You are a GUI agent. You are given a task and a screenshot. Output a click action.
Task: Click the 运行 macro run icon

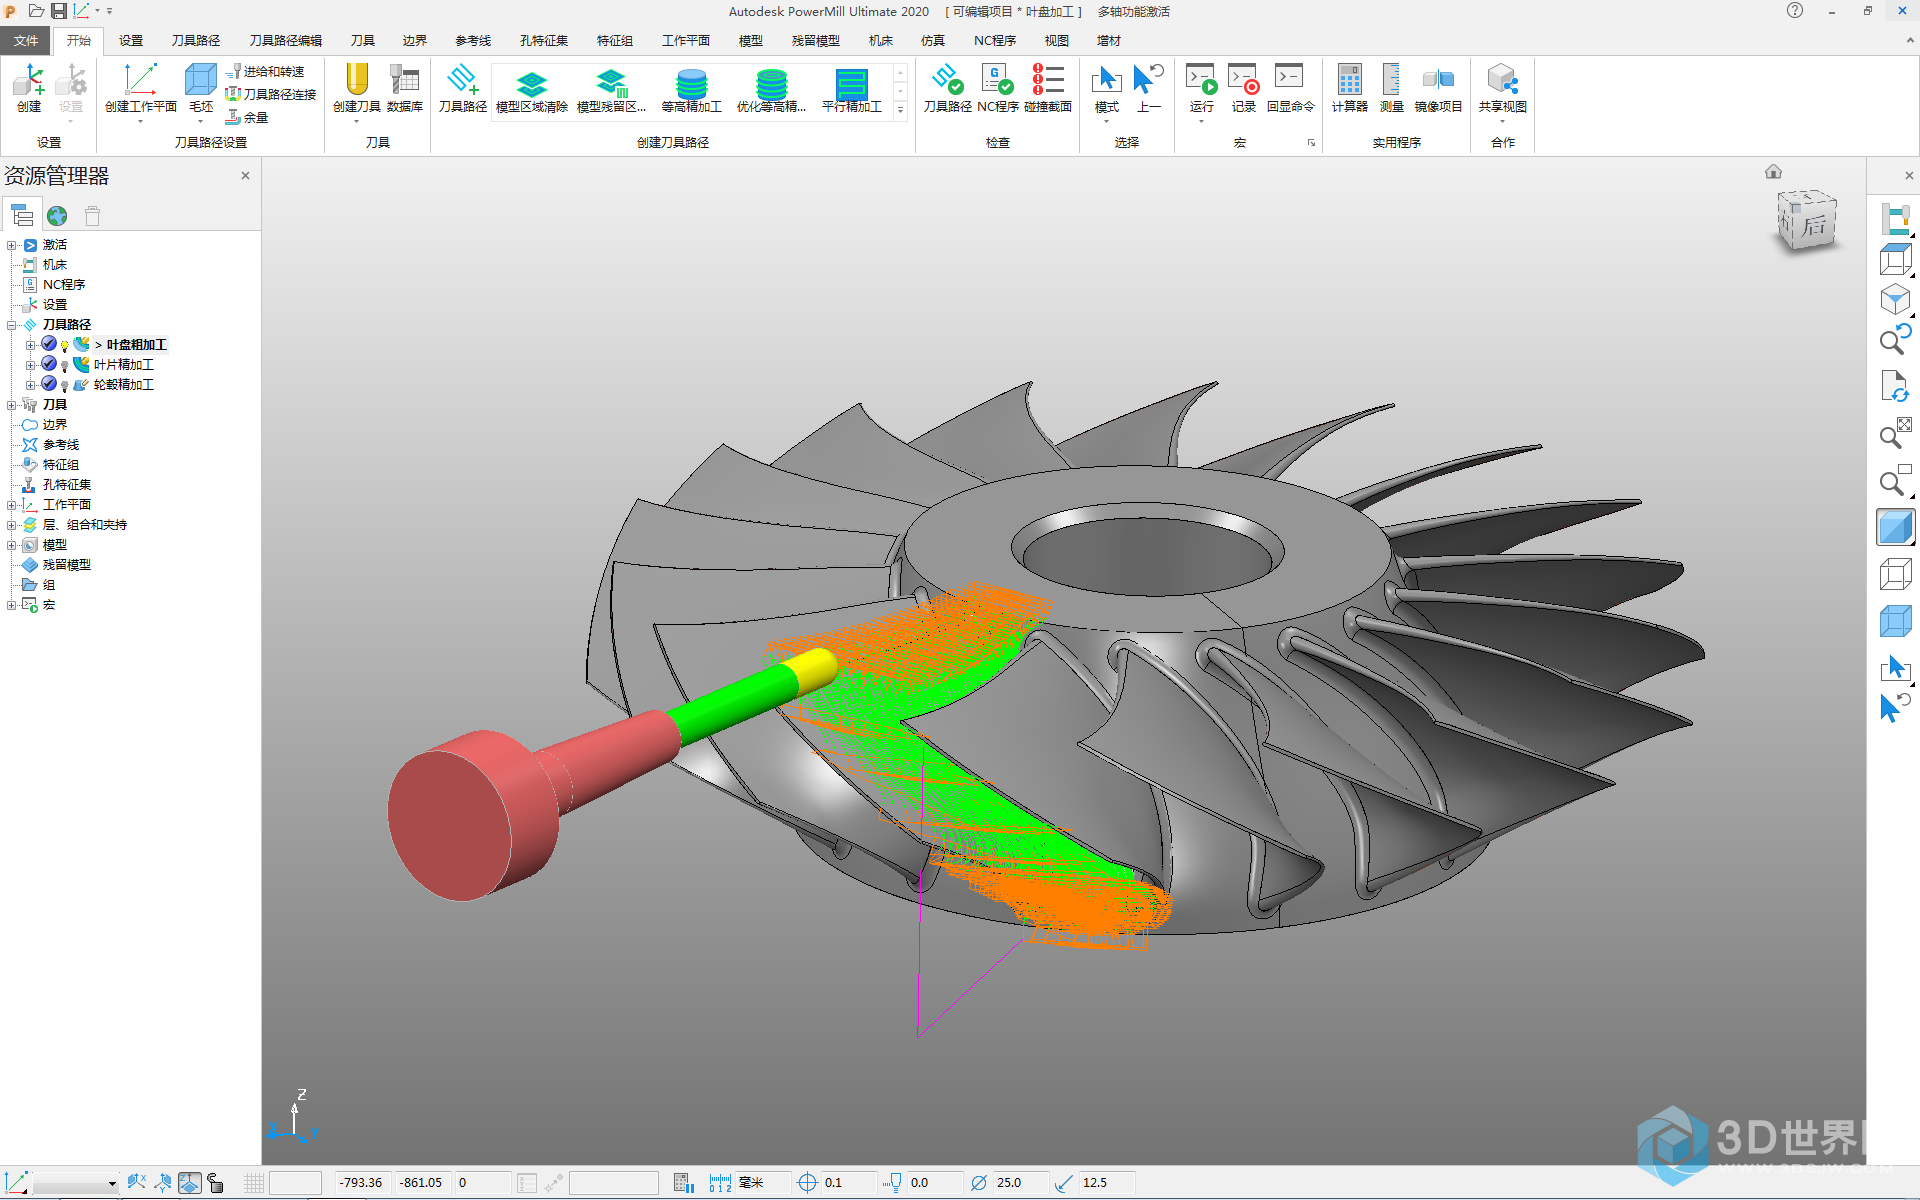click(1201, 80)
